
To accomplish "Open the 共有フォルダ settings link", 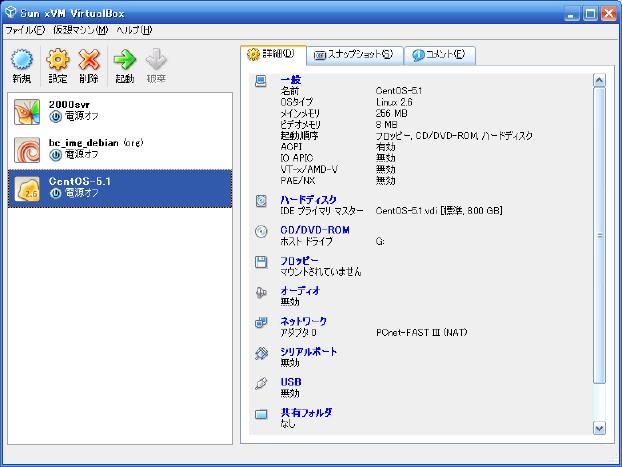I will click(x=306, y=413).
